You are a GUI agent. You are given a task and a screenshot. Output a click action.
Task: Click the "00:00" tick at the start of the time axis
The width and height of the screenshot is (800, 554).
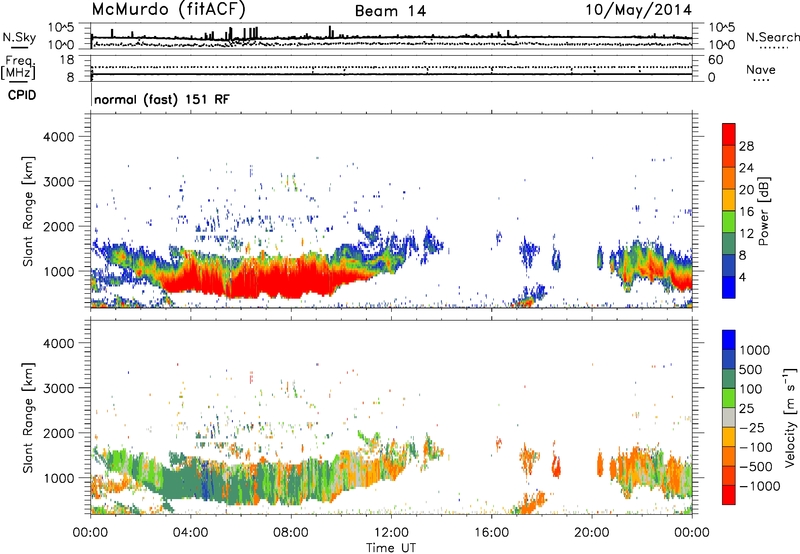(x=90, y=533)
